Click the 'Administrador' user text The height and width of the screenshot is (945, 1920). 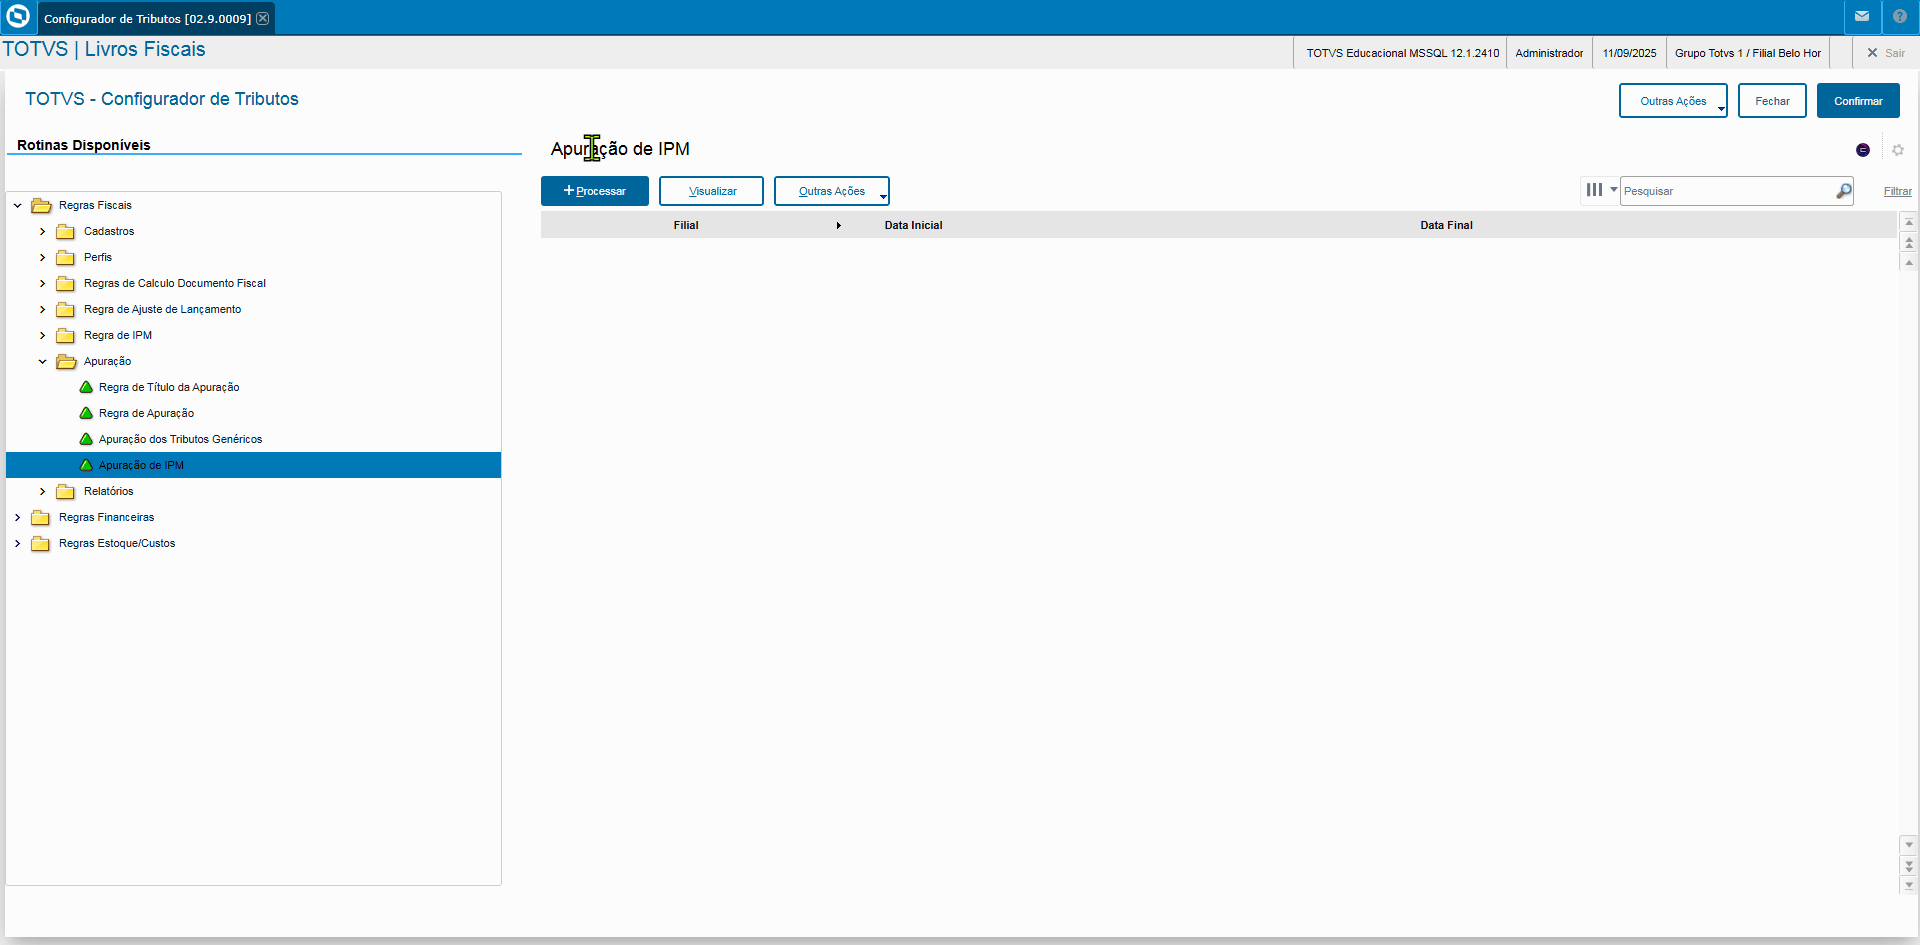(x=1549, y=53)
